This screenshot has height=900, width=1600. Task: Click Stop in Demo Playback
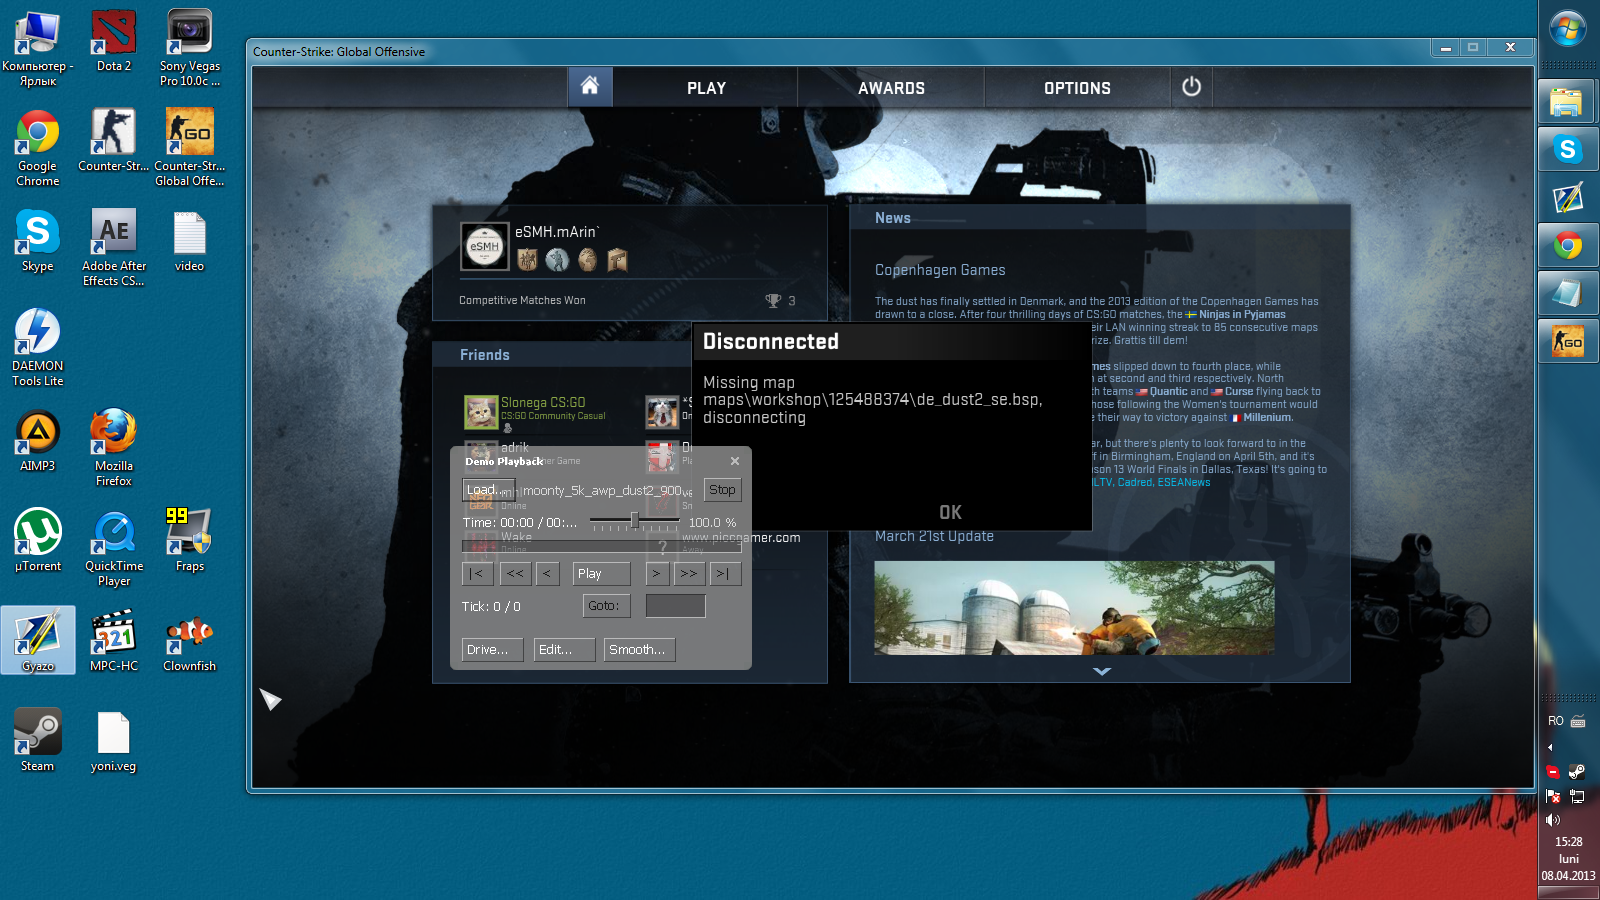tap(722, 490)
